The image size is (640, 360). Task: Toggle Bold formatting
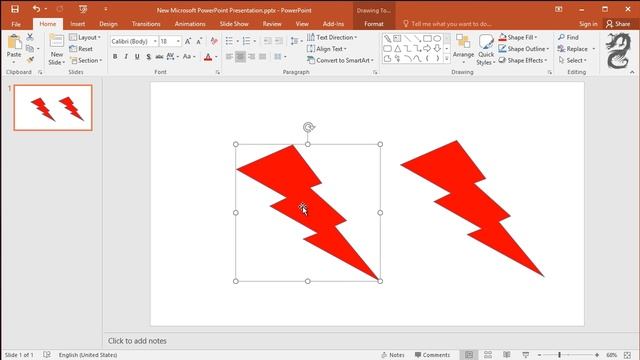click(x=115, y=56)
